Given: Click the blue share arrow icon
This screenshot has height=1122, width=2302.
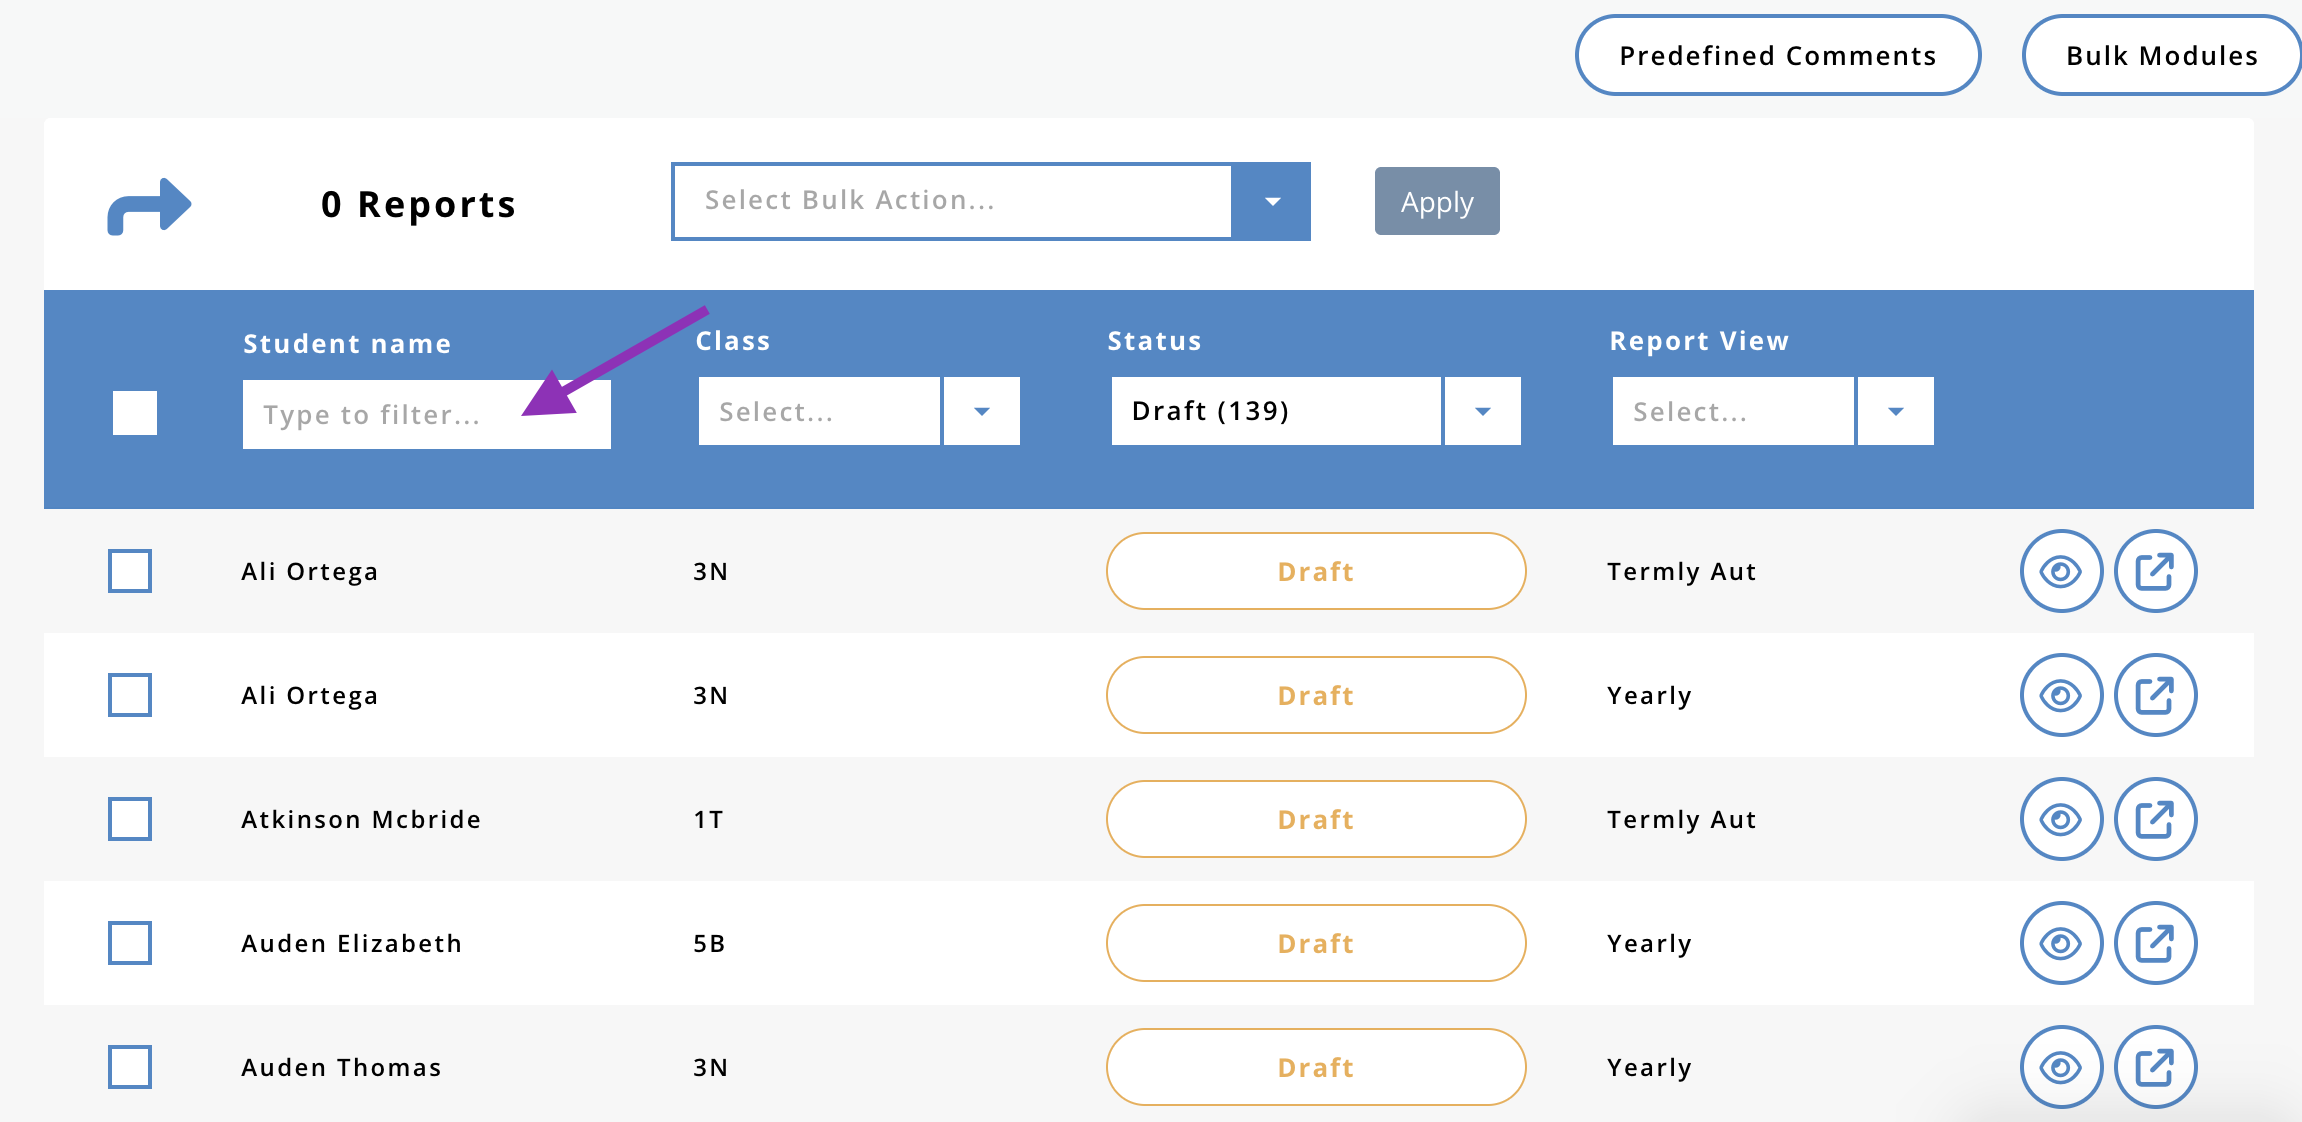Looking at the screenshot, I should [149, 206].
